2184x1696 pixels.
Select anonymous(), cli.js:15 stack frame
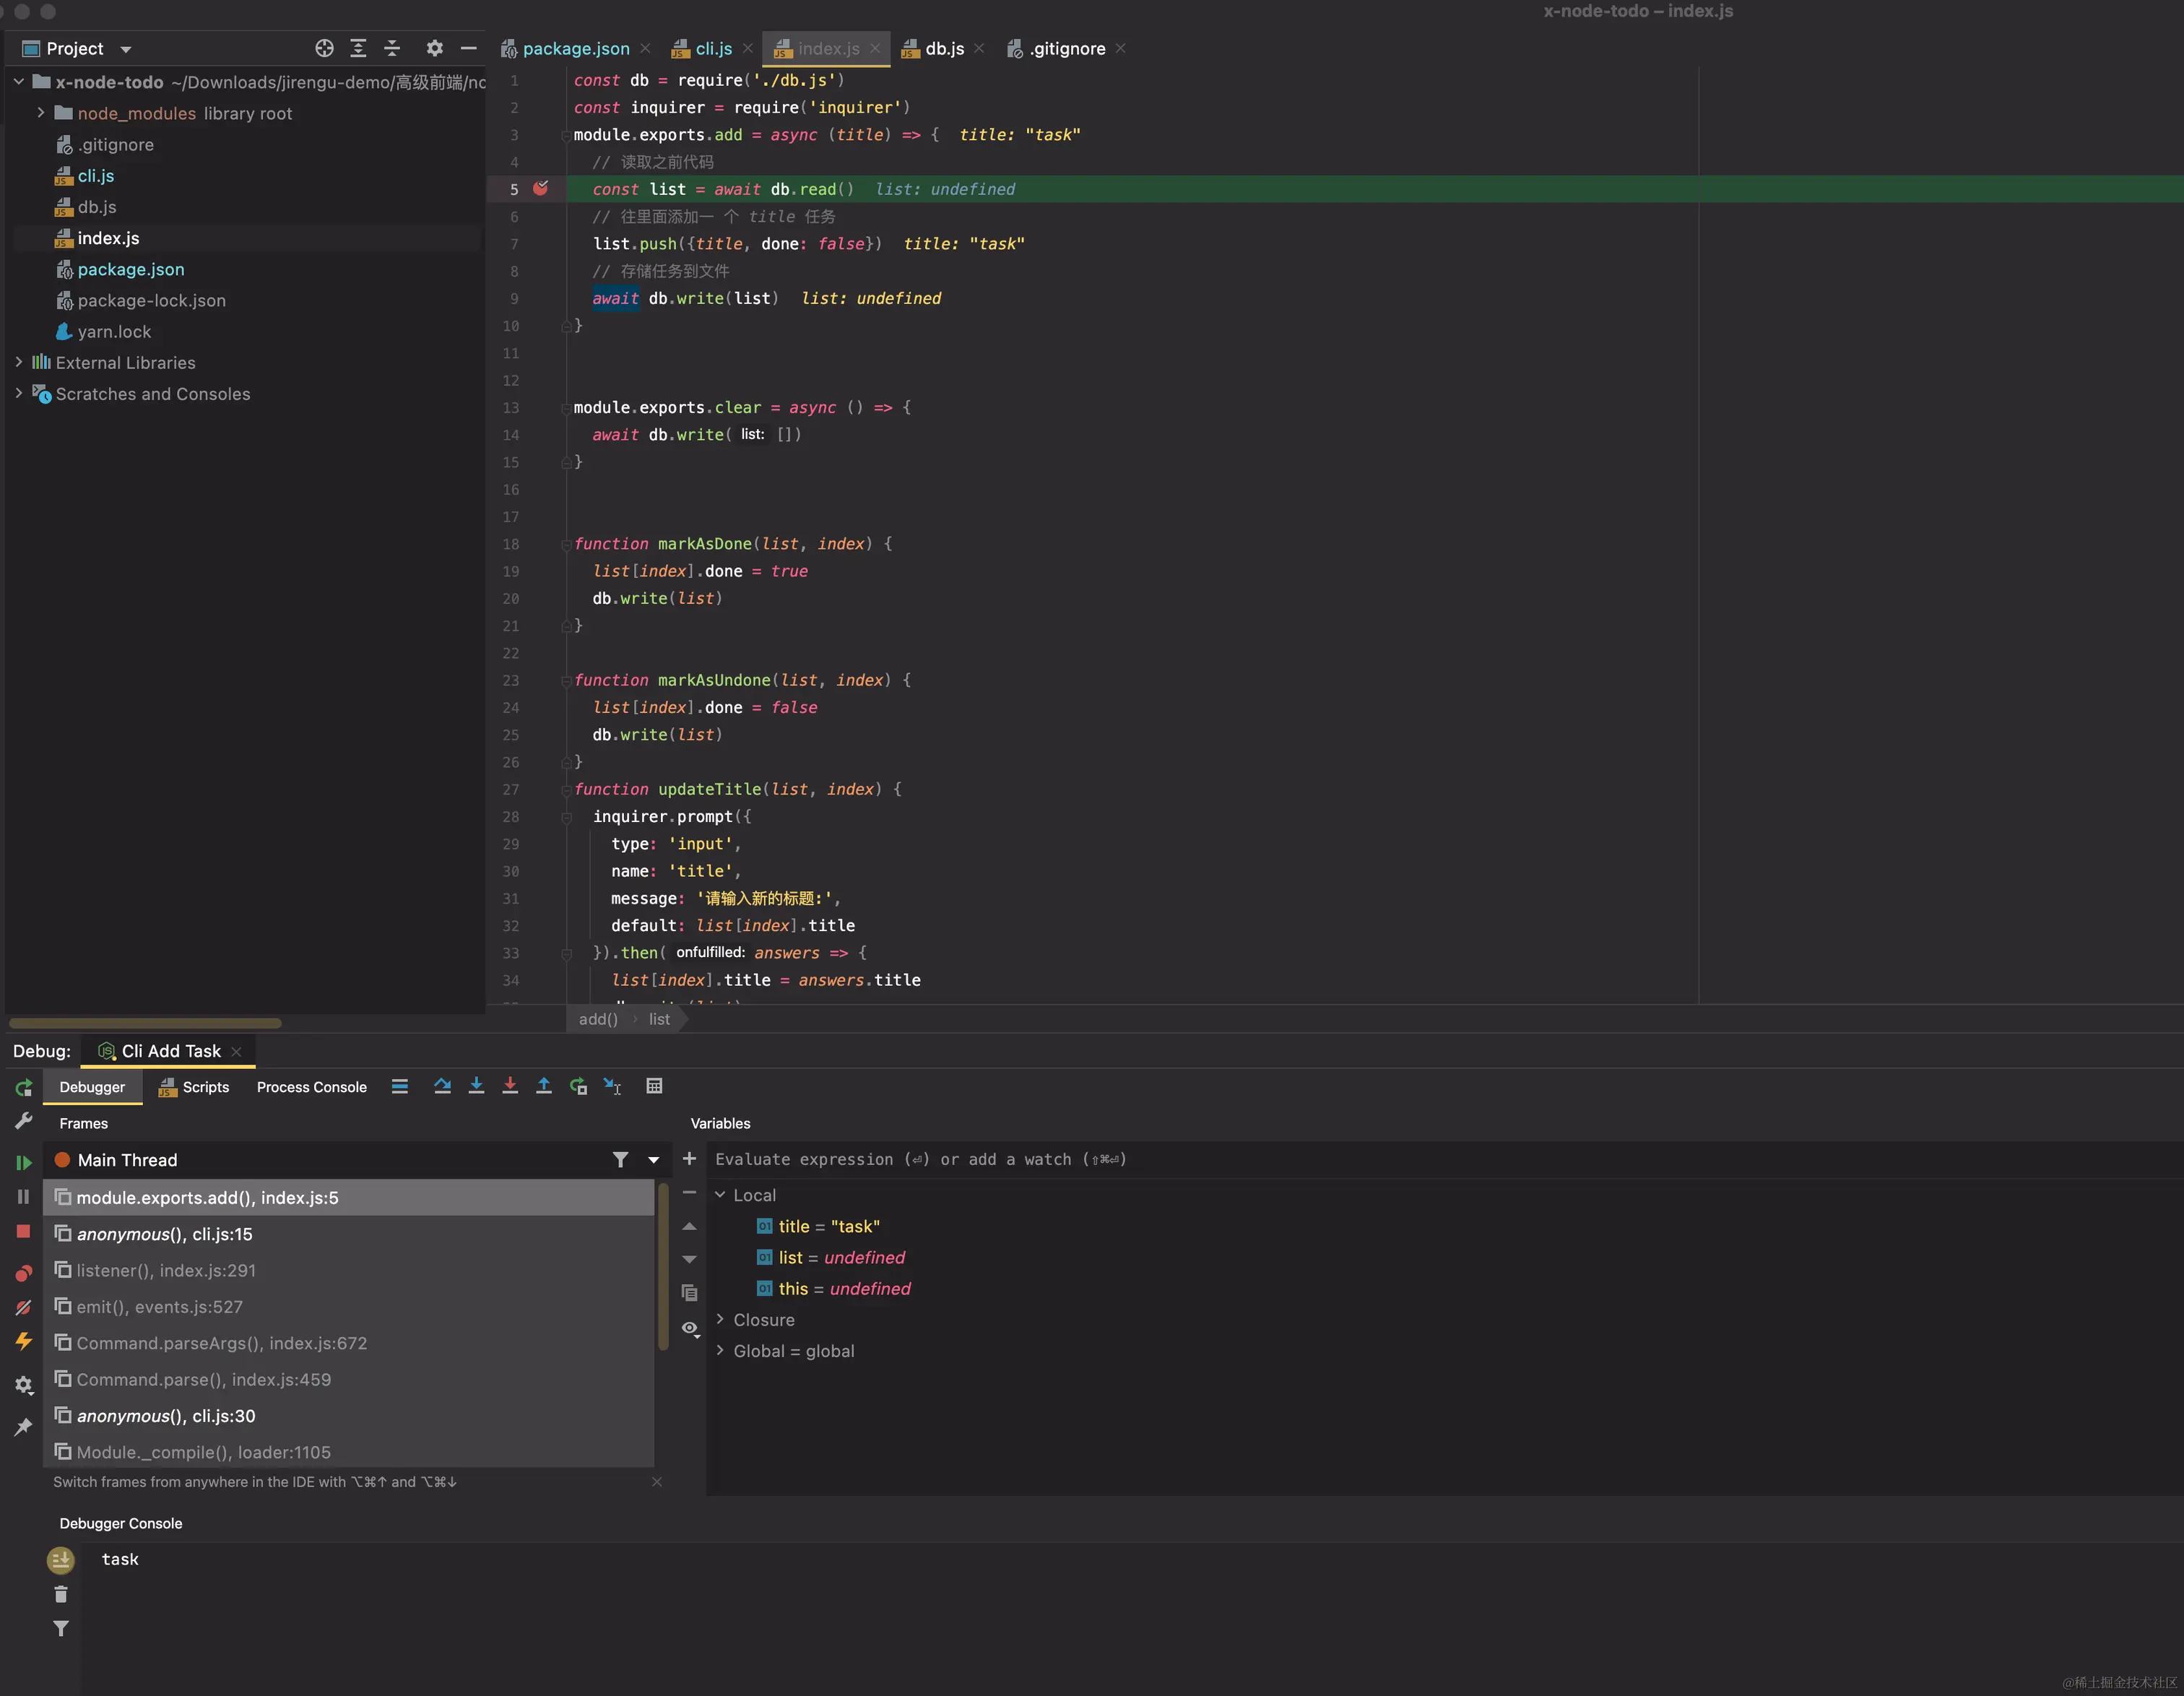165,1234
